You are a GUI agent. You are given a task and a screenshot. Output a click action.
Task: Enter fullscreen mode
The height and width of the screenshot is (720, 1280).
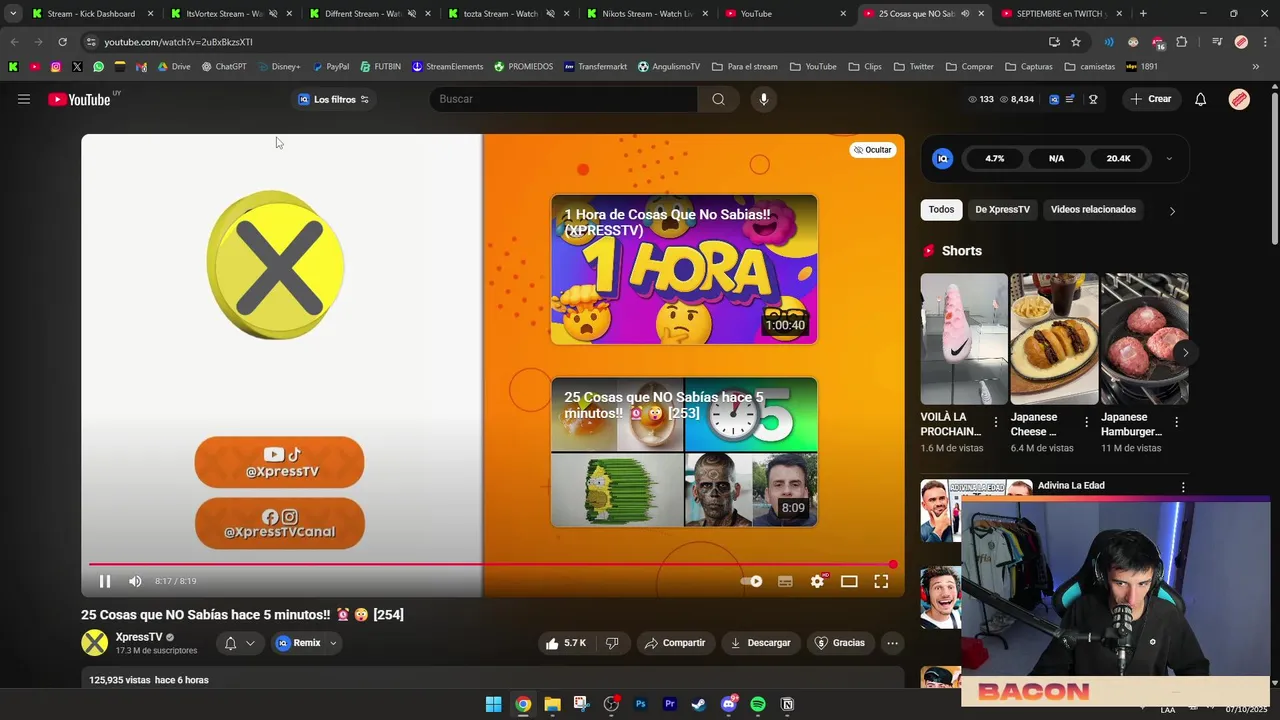click(881, 581)
